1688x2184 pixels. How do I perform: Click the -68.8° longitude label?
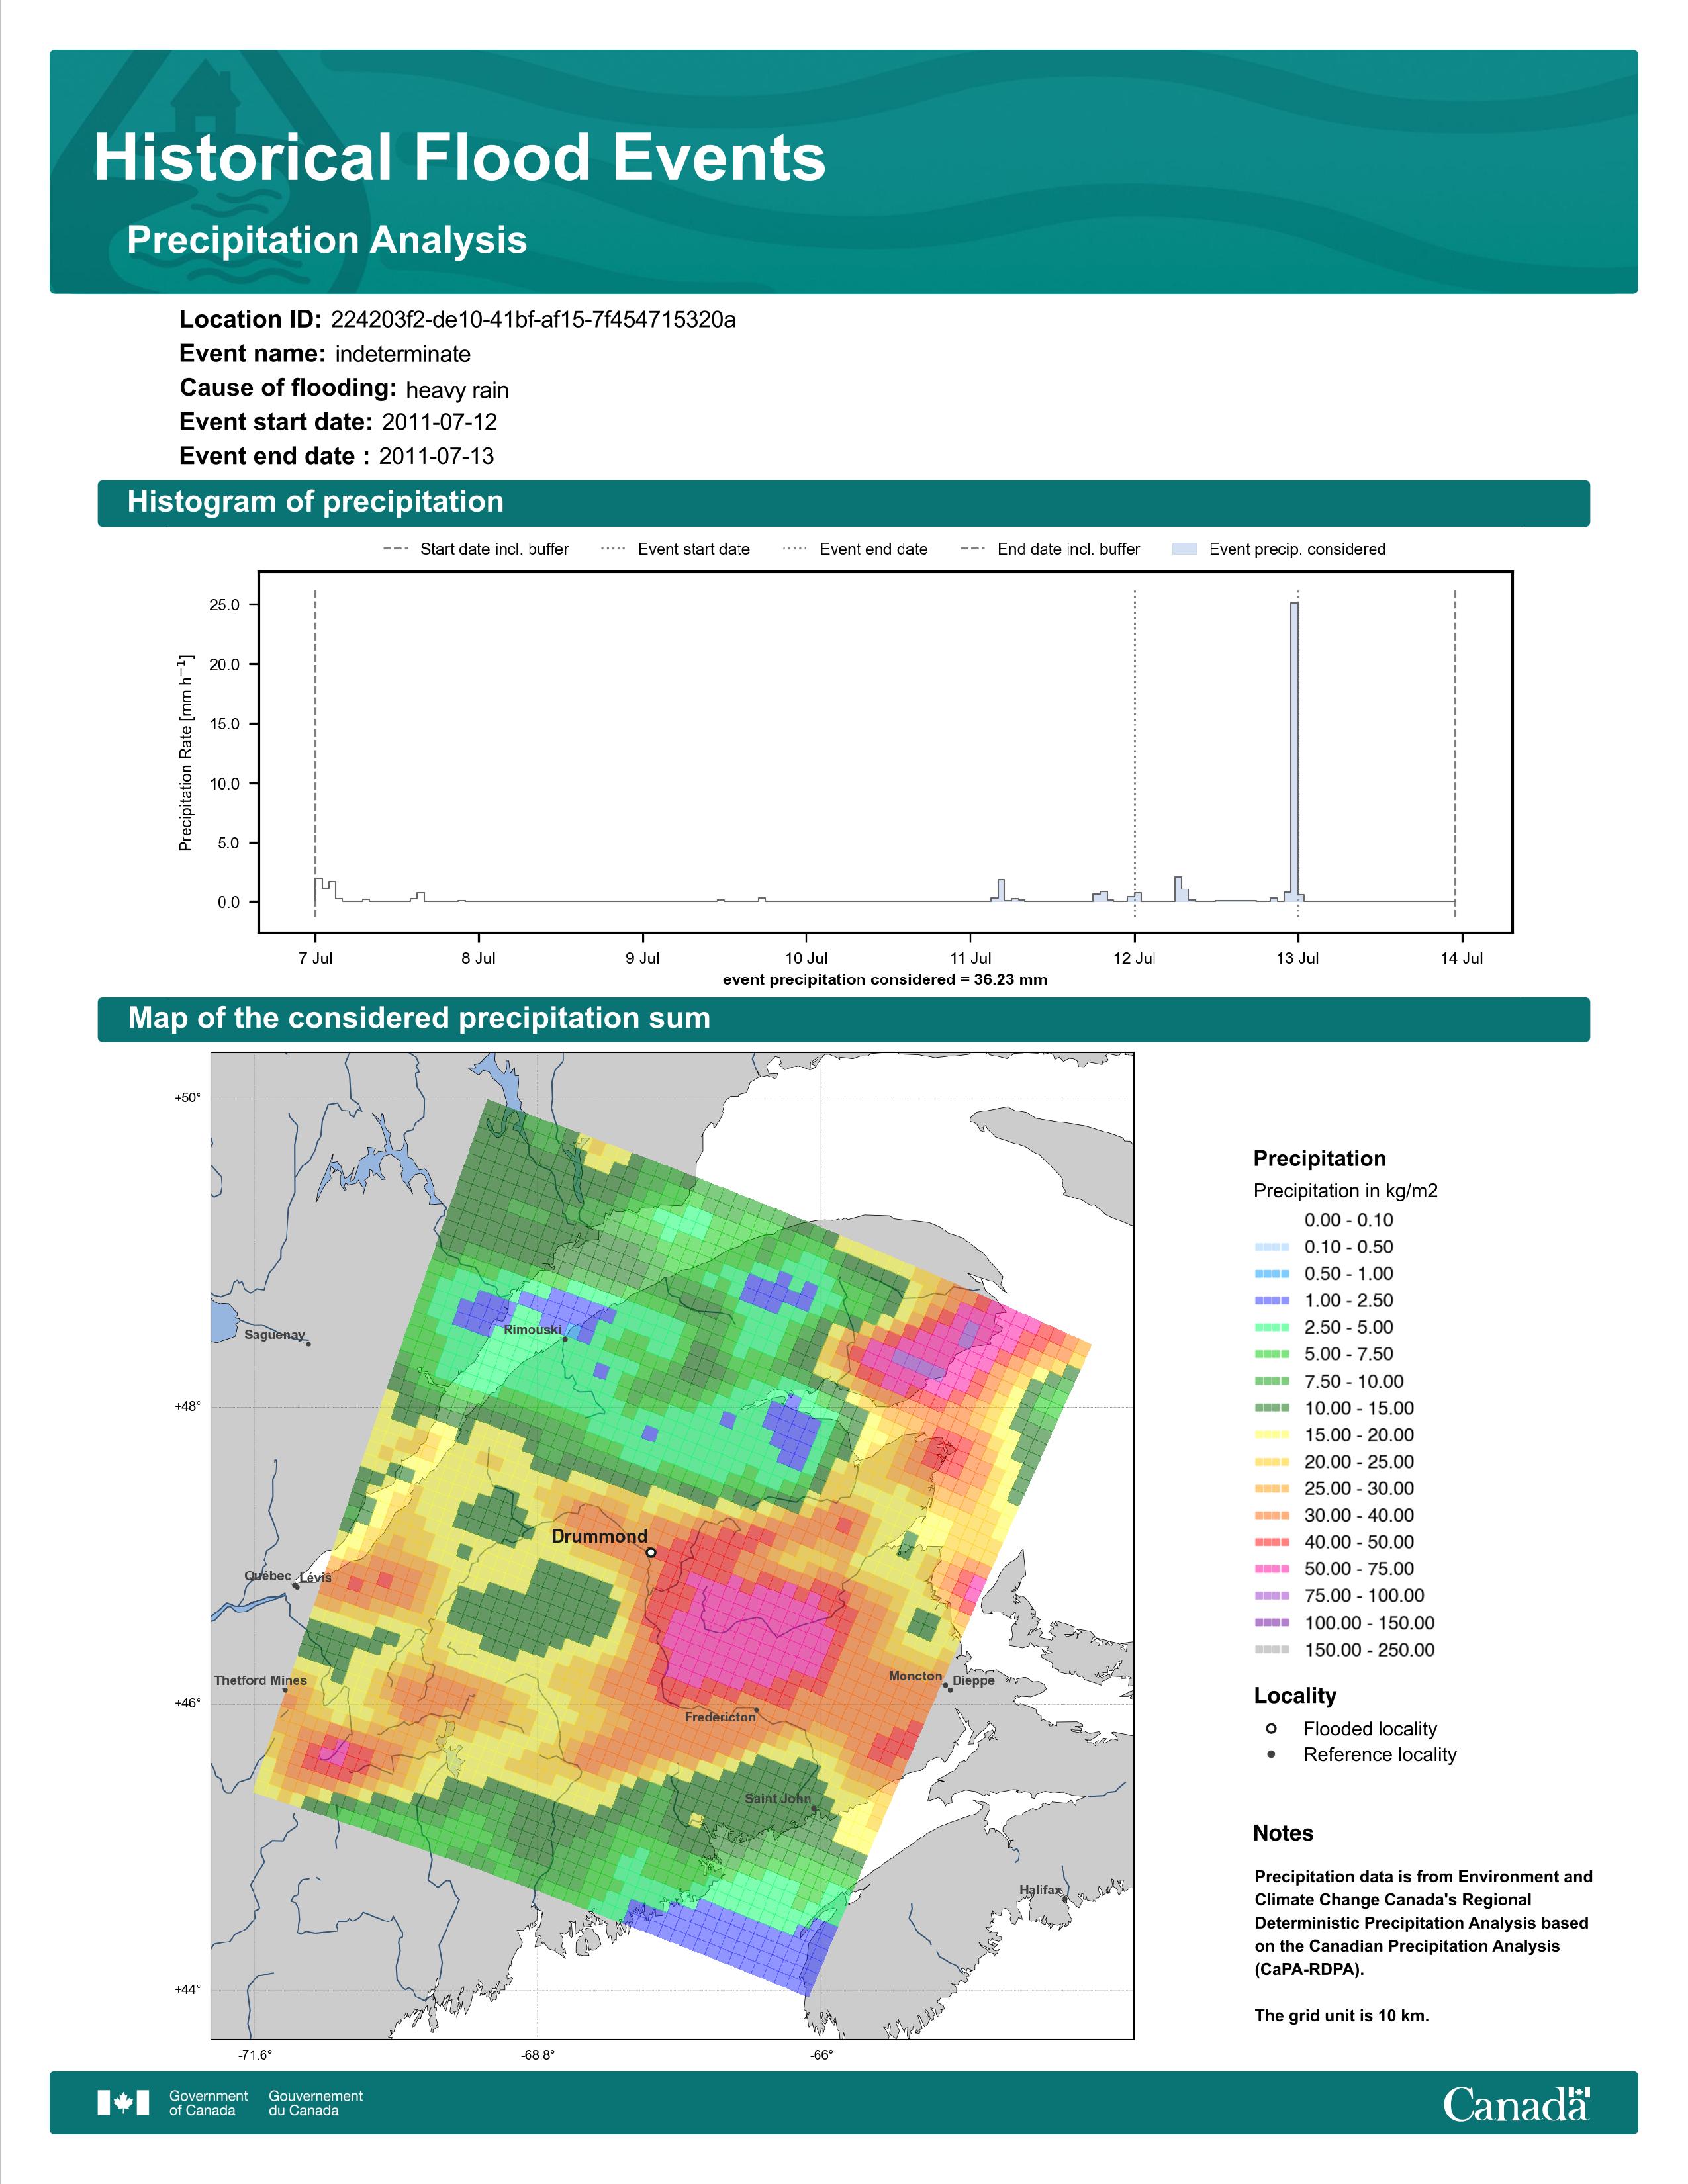click(538, 2056)
